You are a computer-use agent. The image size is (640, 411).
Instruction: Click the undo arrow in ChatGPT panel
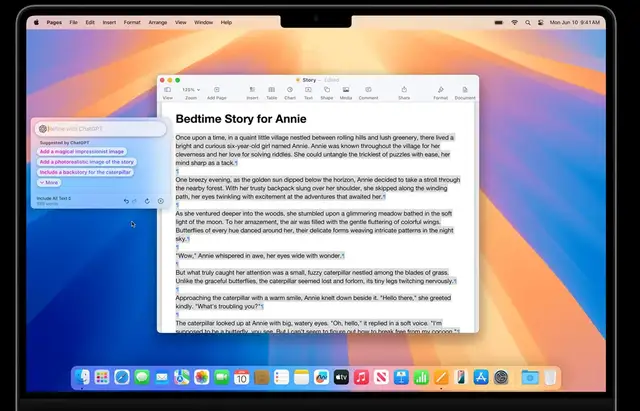(125, 202)
